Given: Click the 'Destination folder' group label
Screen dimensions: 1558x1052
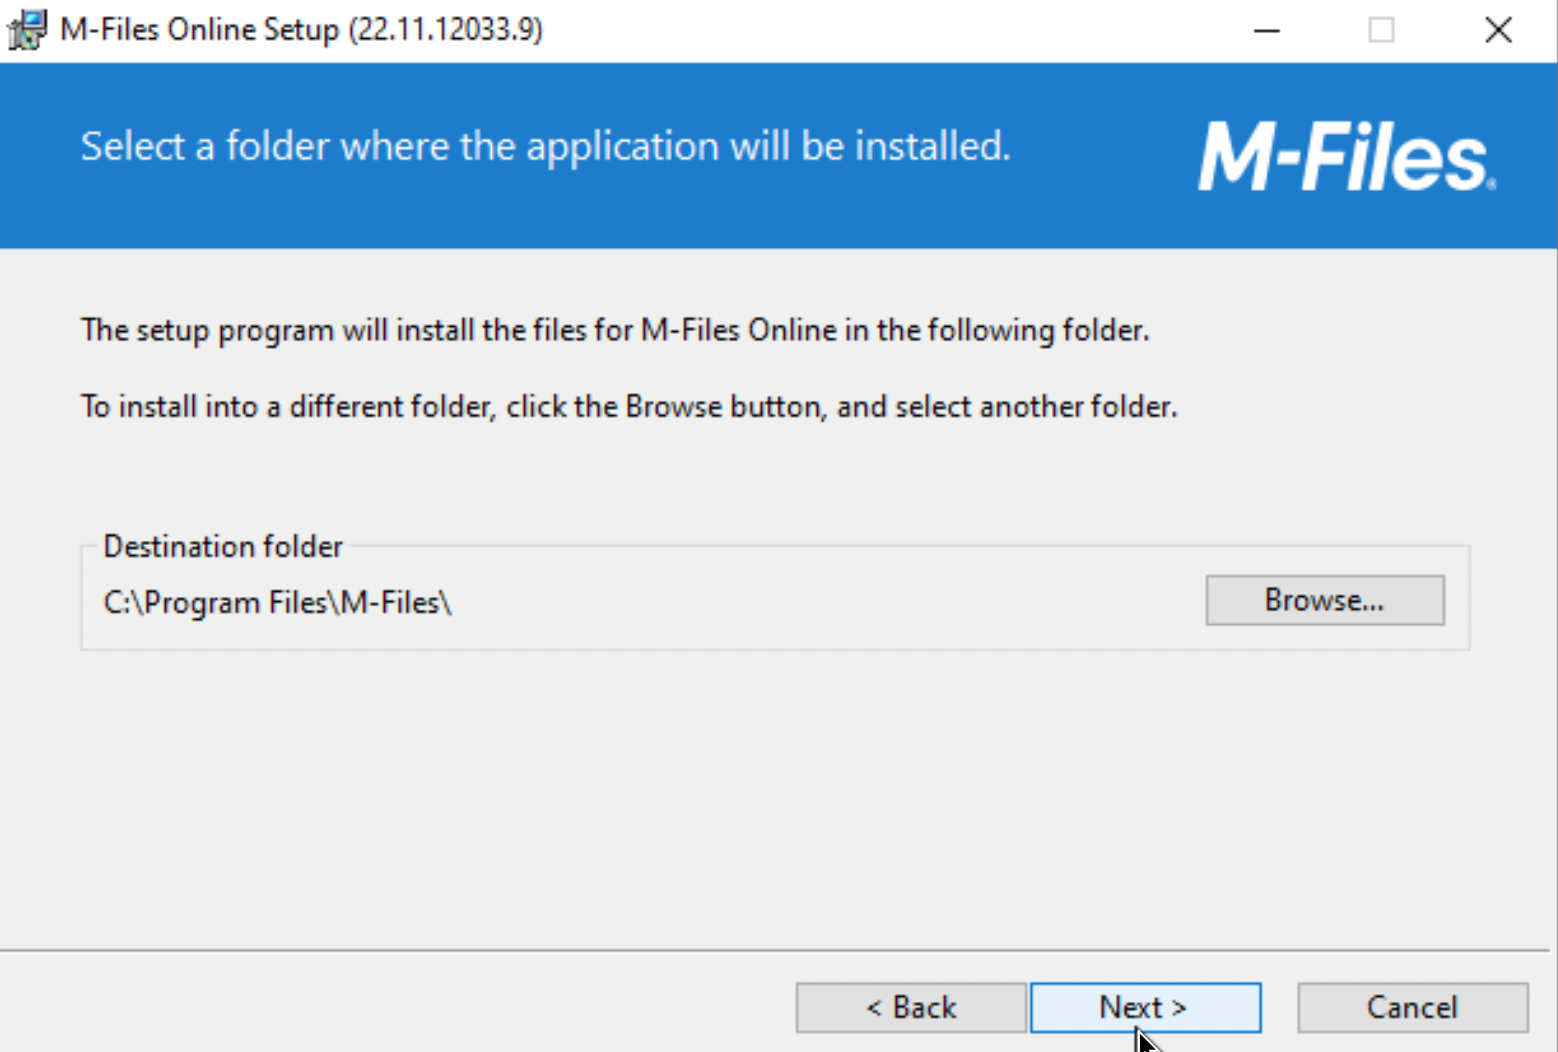Looking at the screenshot, I should click(223, 546).
